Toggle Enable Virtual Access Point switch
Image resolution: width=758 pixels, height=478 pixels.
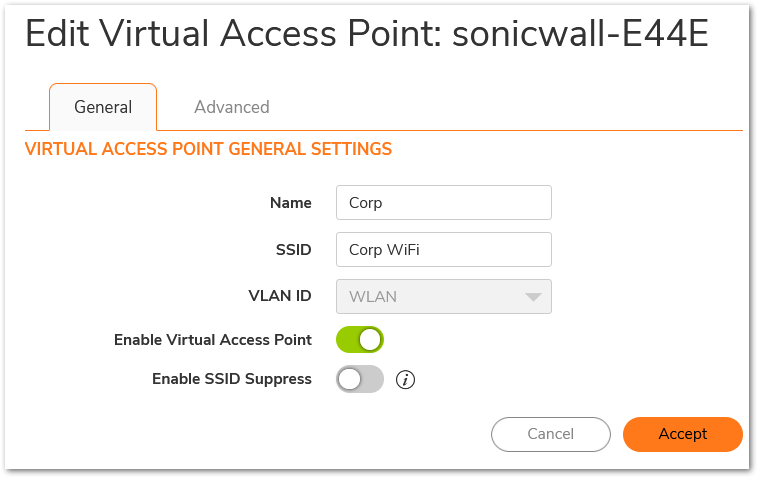click(360, 340)
